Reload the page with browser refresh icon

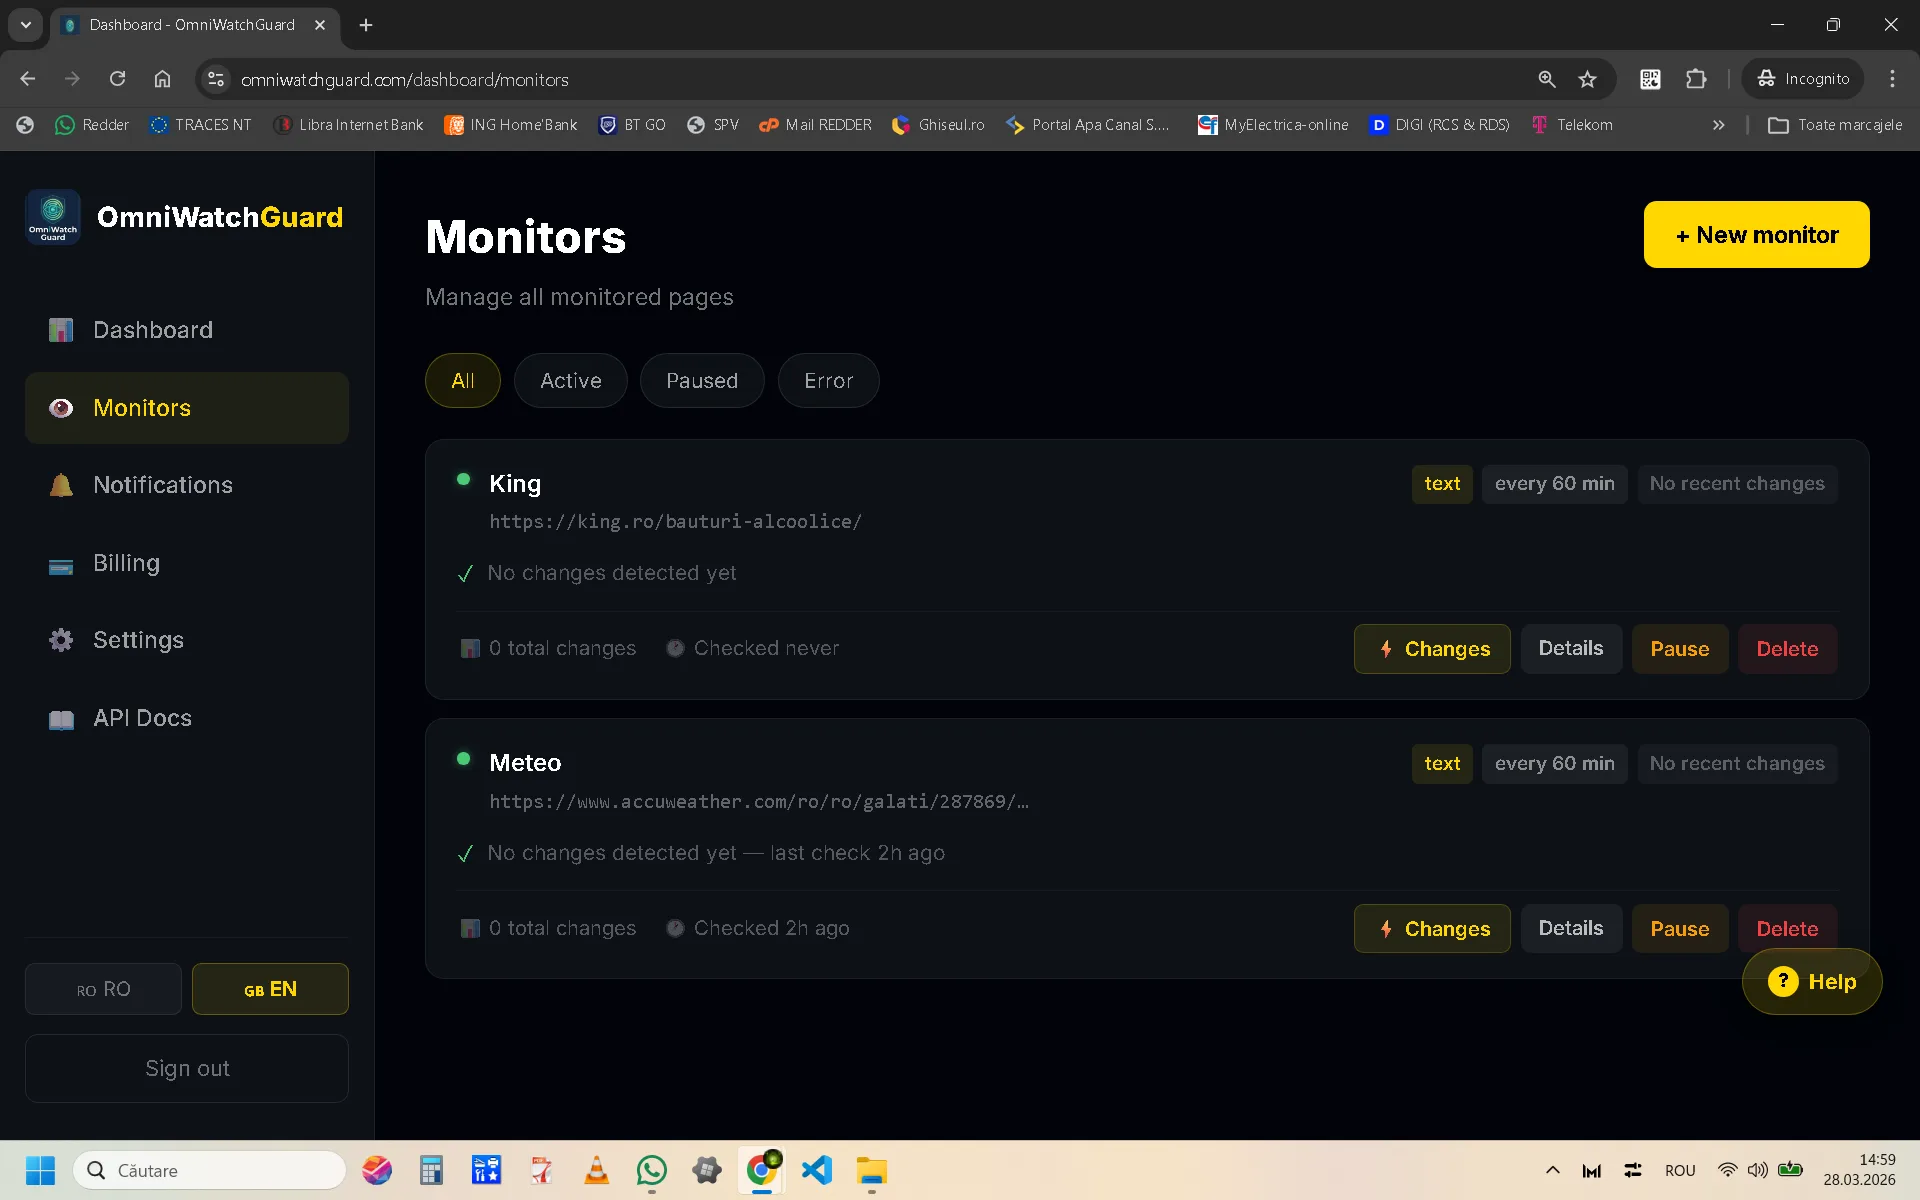click(x=117, y=79)
